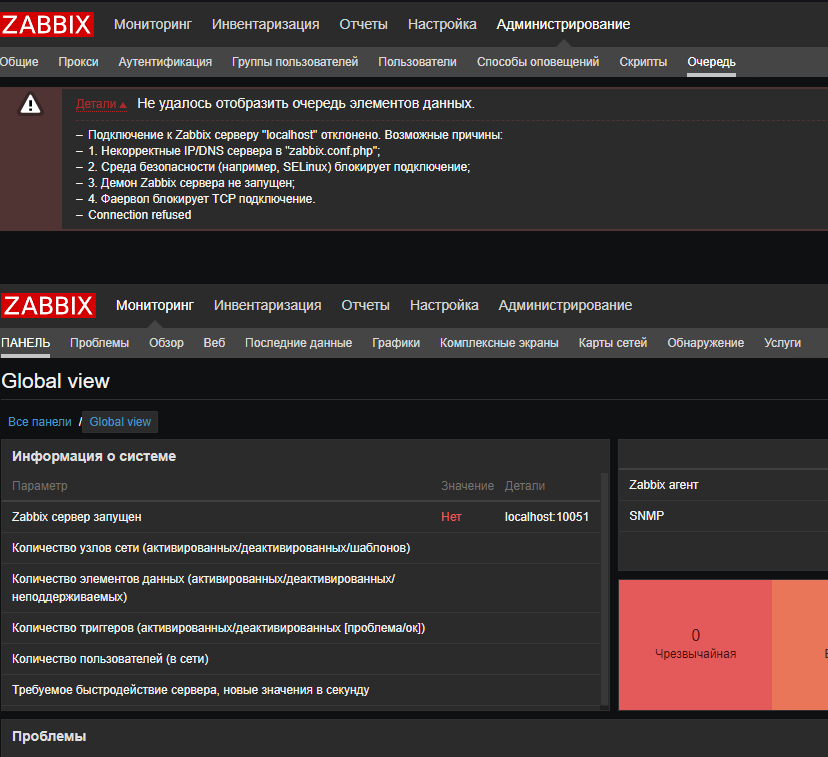Screen dimensions: 828x757
Task: Open Администрирование menu in the bottom window
Action: pyautogui.click(x=565, y=305)
